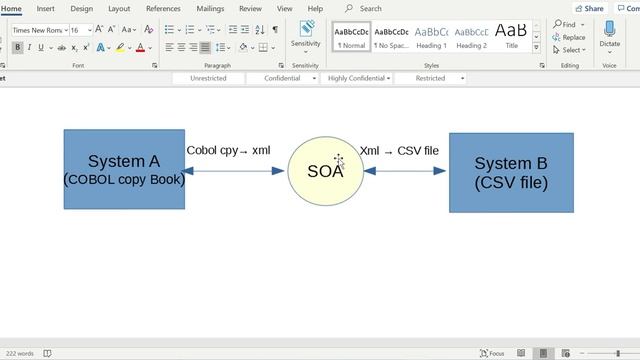Open Change Case dropdown

pos(129,29)
